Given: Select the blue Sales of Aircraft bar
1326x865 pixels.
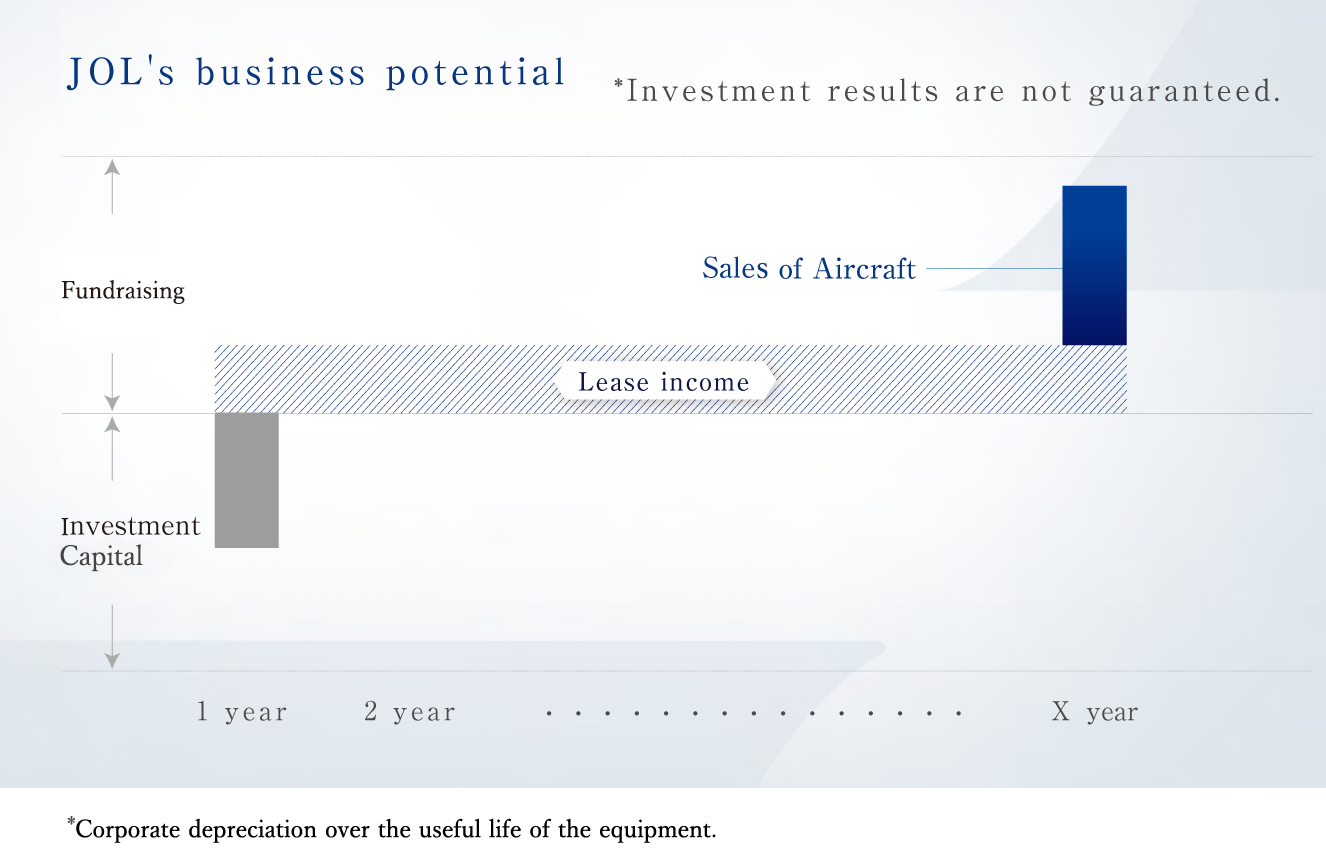Looking at the screenshot, I should point(1094,265).
